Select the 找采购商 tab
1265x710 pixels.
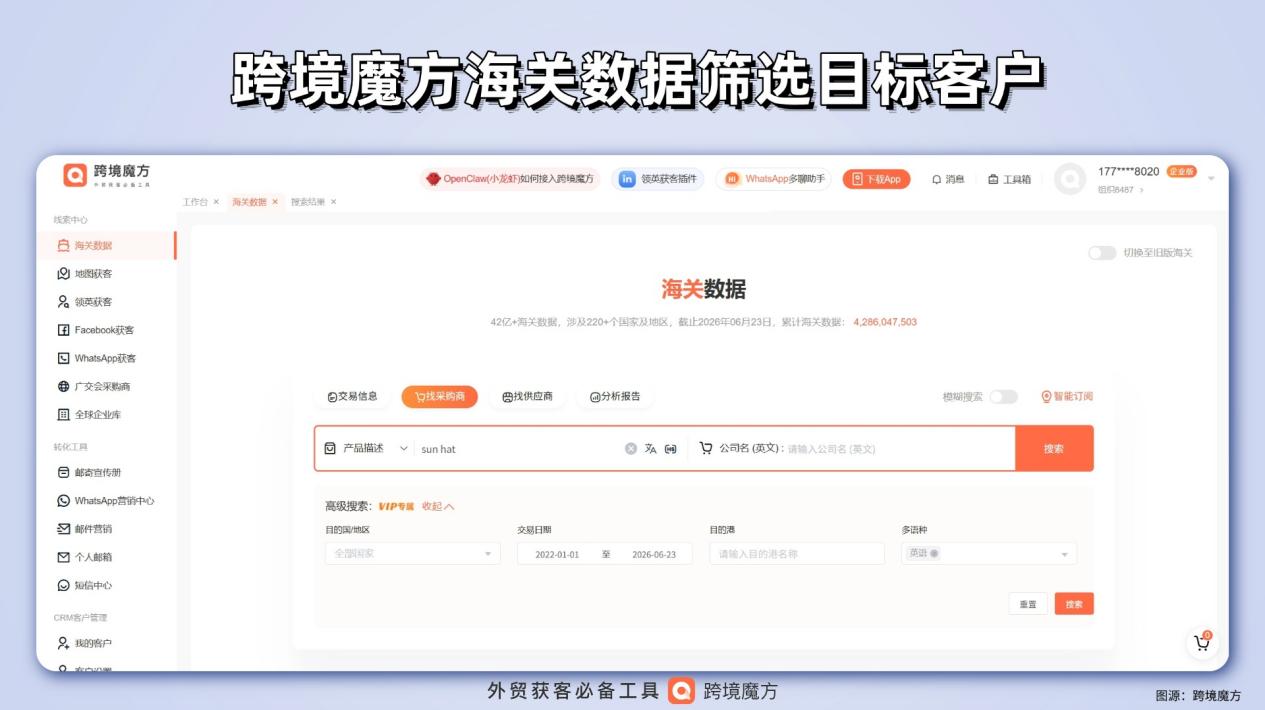pos(440,396)
